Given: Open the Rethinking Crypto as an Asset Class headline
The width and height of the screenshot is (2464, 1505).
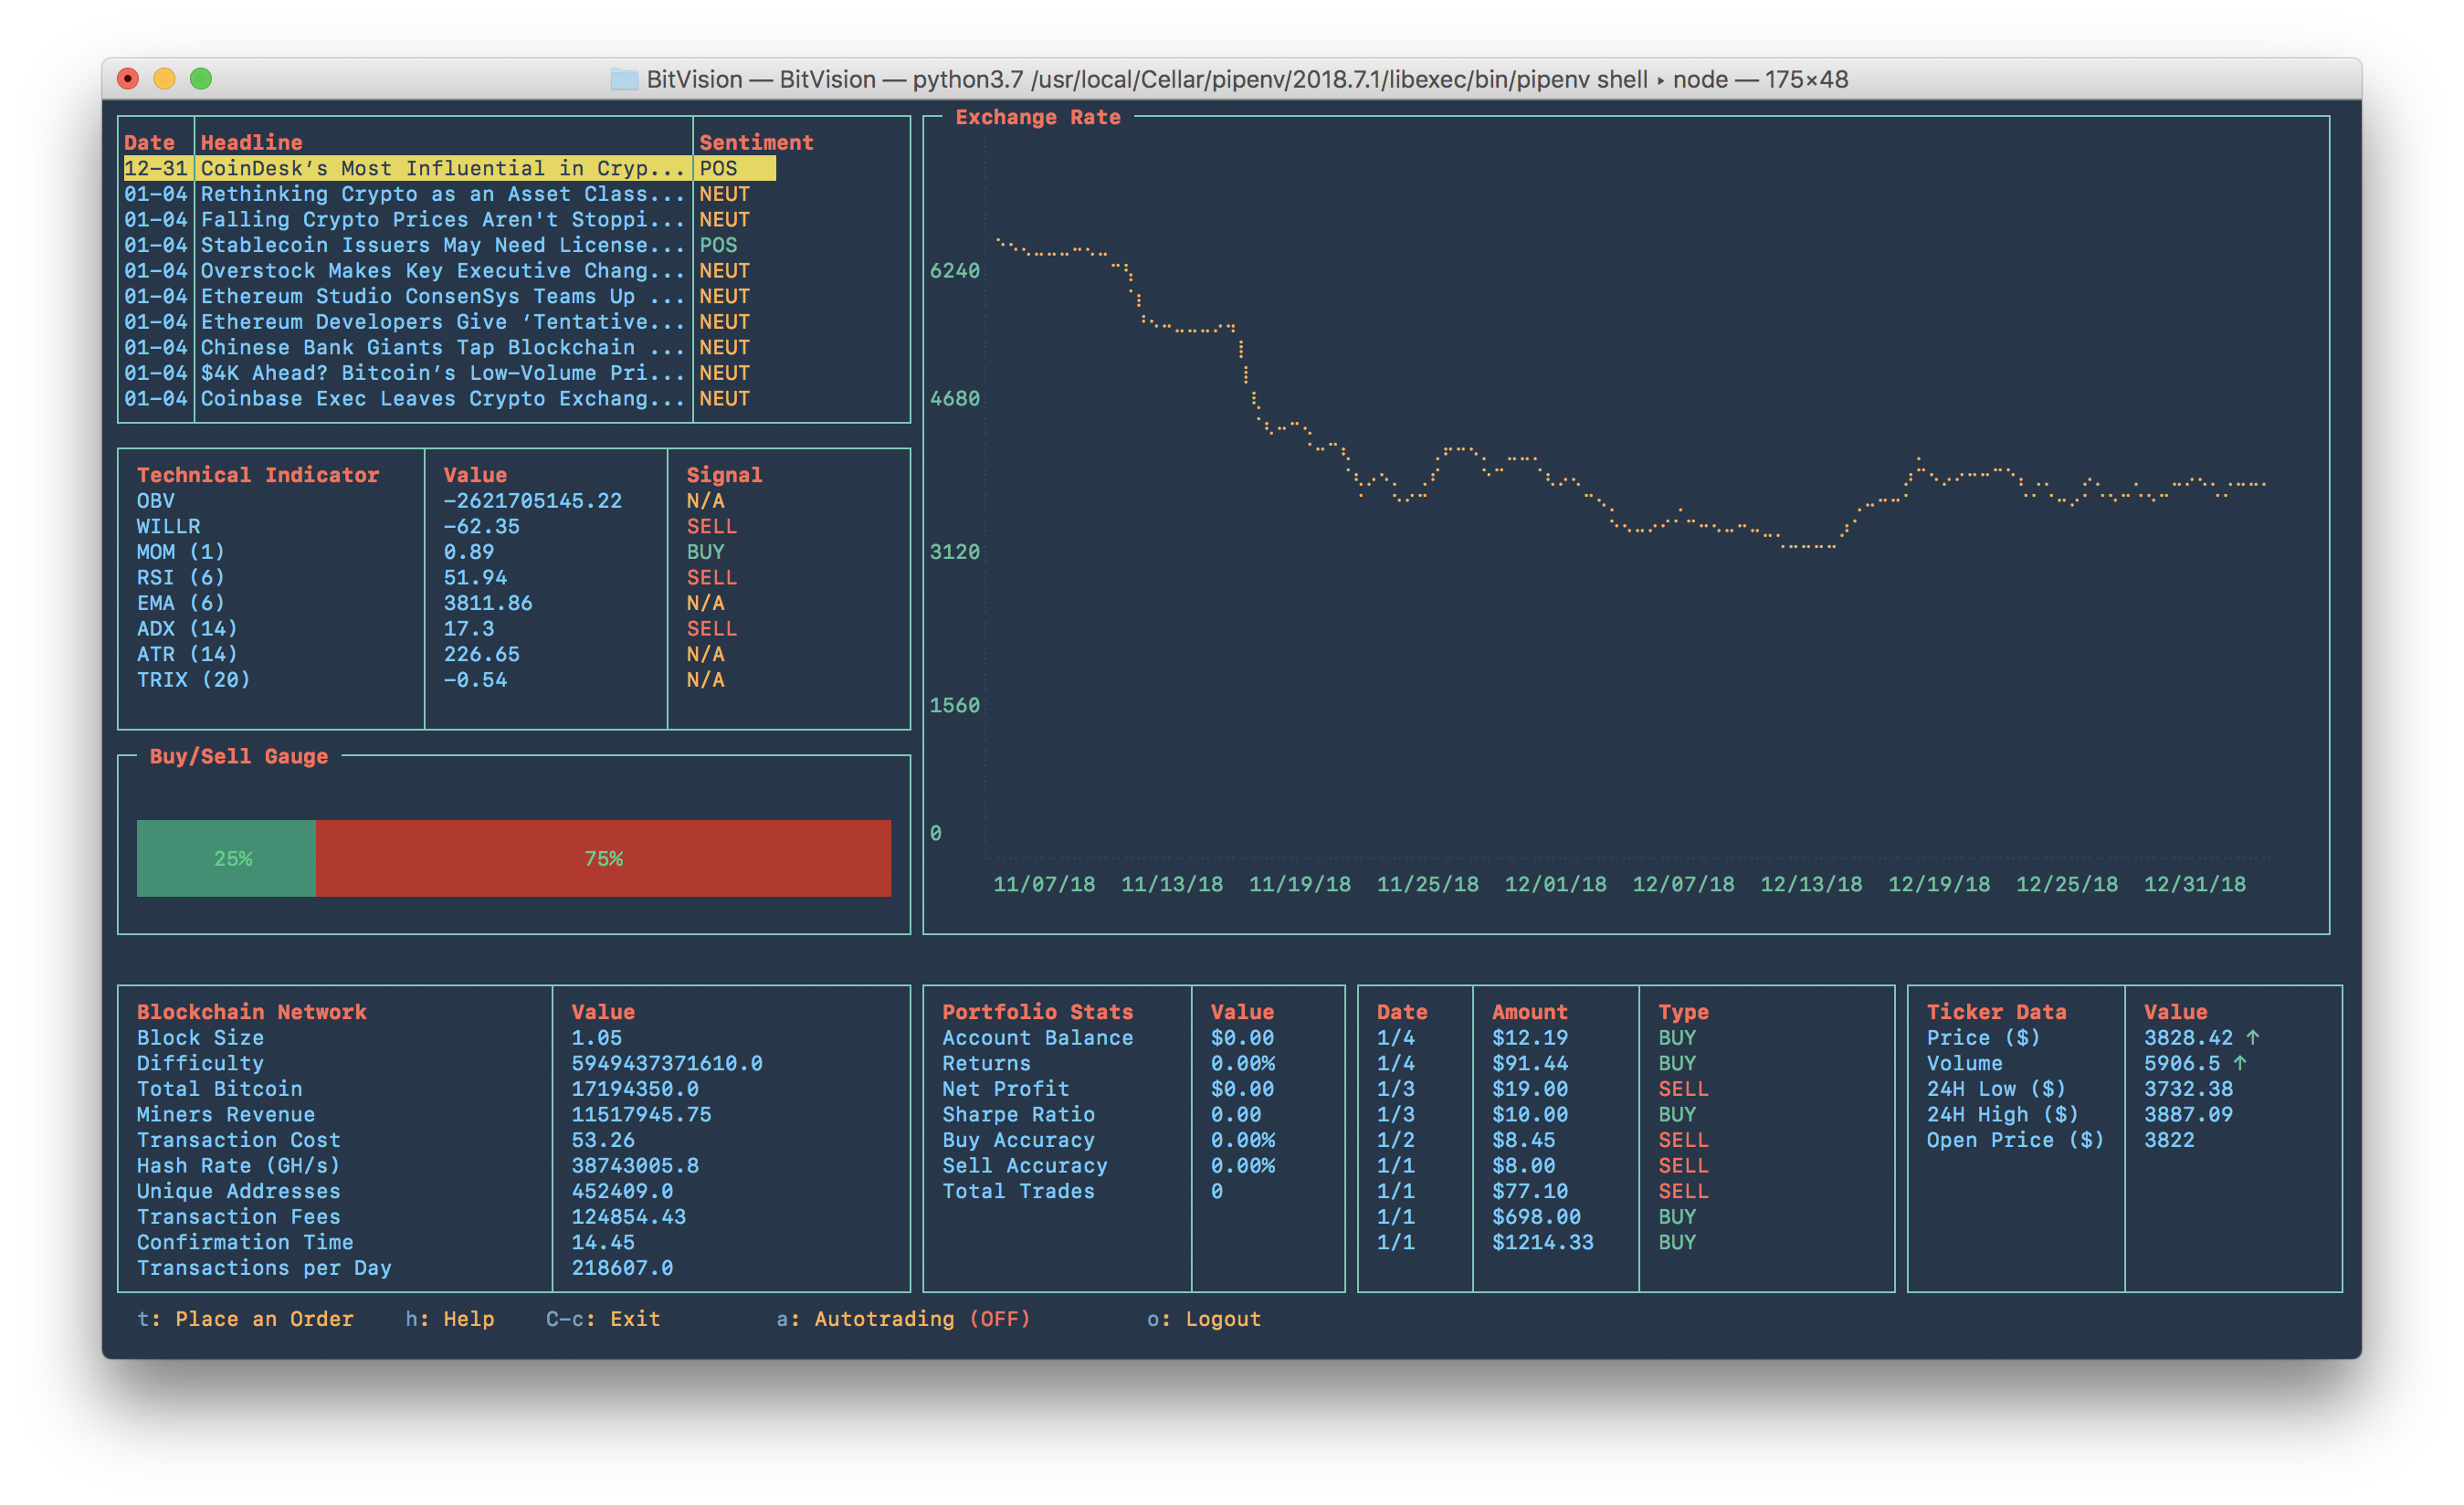Looking at the screenshot, I should pyautogui.click(x=442, y=194).
